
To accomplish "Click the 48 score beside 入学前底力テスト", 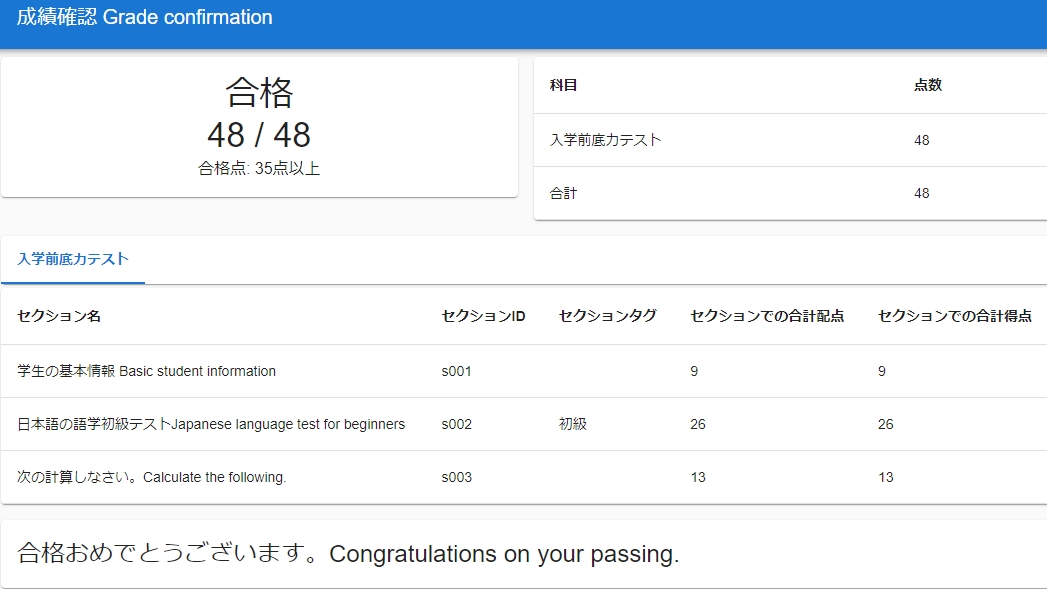I will pyautogui.click(x=921, y=140).
